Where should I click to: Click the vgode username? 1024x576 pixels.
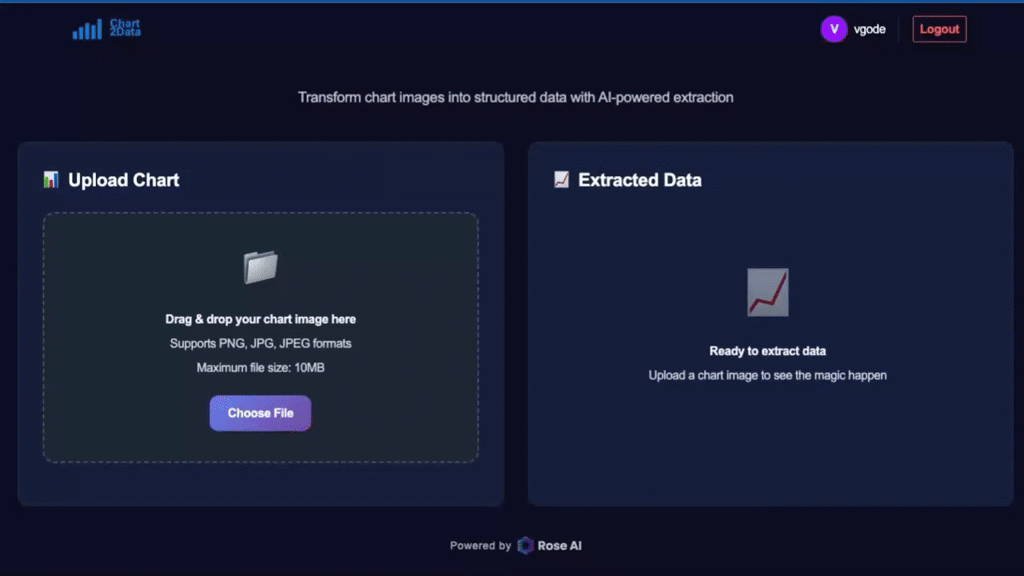pyautogui.click(x=869, y=29)
